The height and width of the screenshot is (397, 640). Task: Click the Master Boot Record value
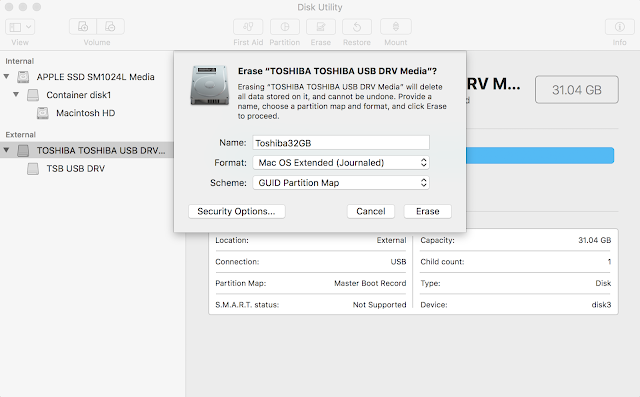pos(370,283)
